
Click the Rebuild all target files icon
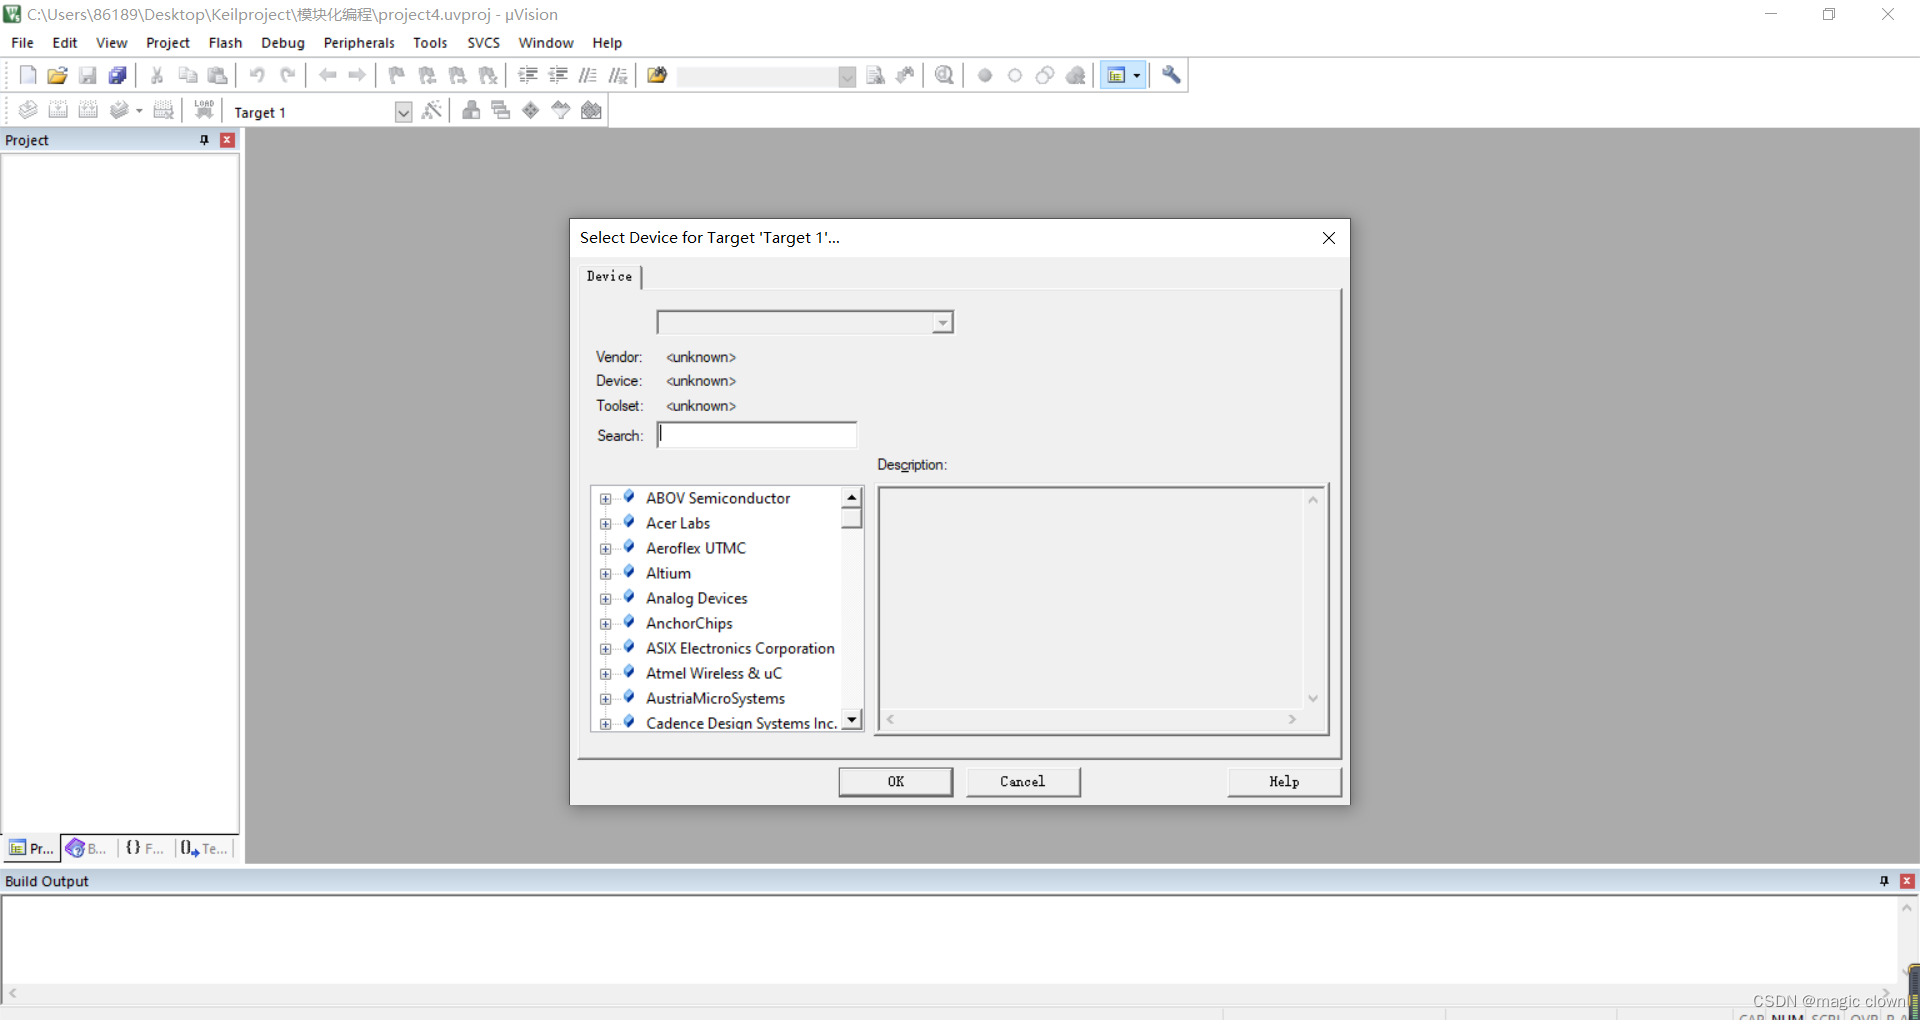(x=88, y=110)
